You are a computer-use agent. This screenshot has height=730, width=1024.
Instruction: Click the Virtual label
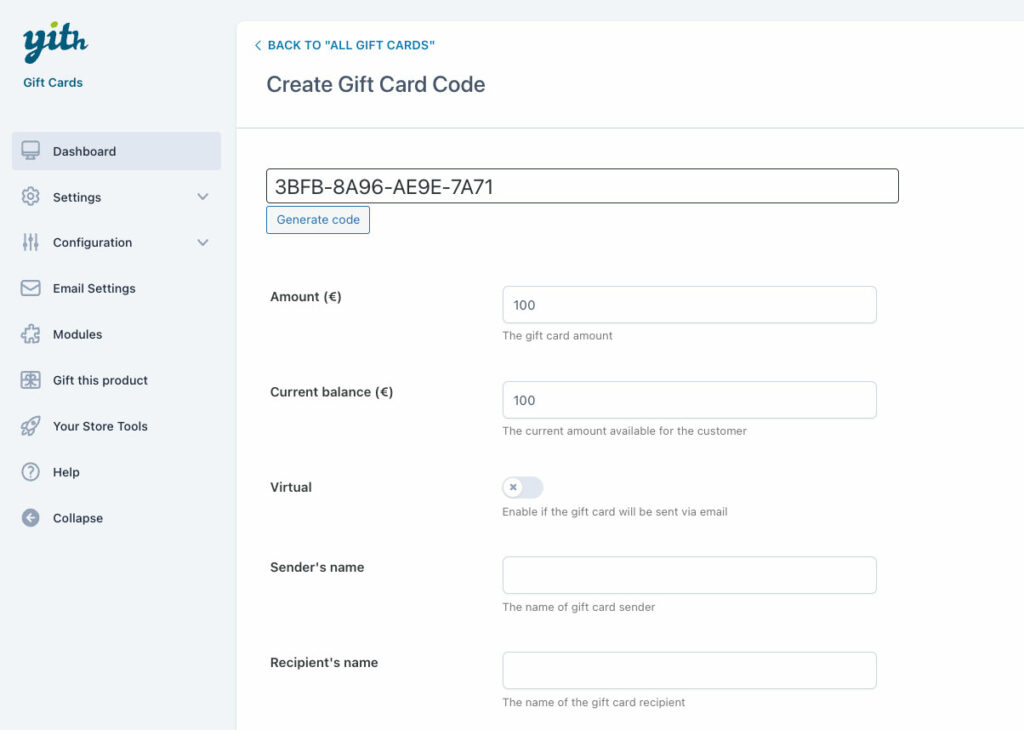click(291, 487)
